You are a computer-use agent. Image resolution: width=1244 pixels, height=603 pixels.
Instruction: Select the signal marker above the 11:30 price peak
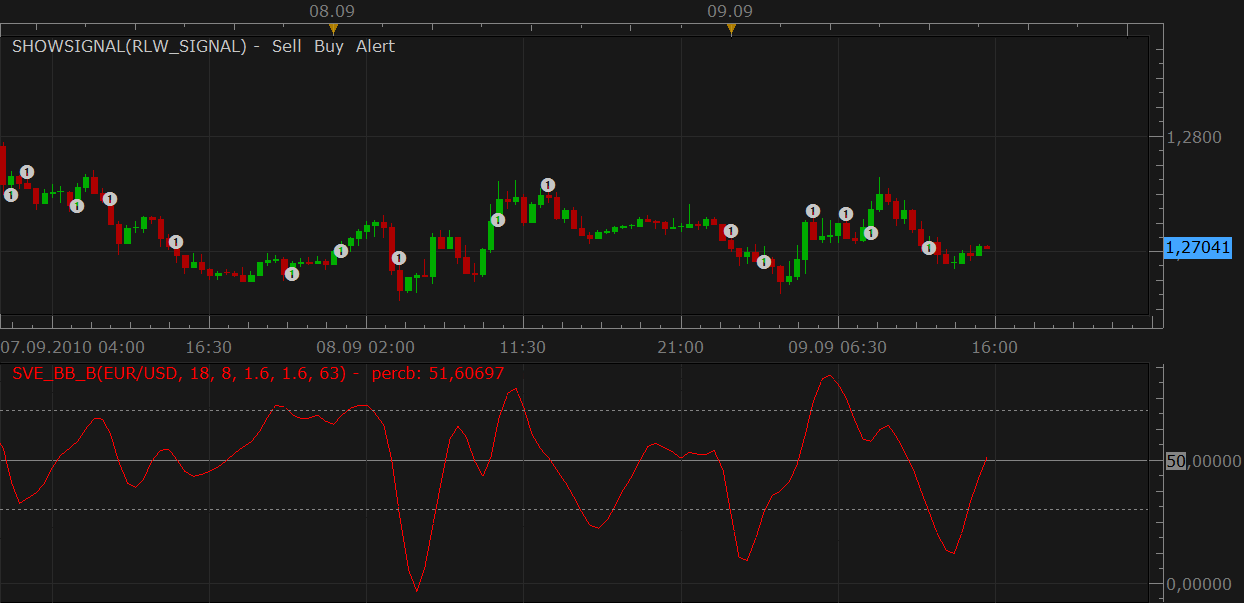[548, 184]
